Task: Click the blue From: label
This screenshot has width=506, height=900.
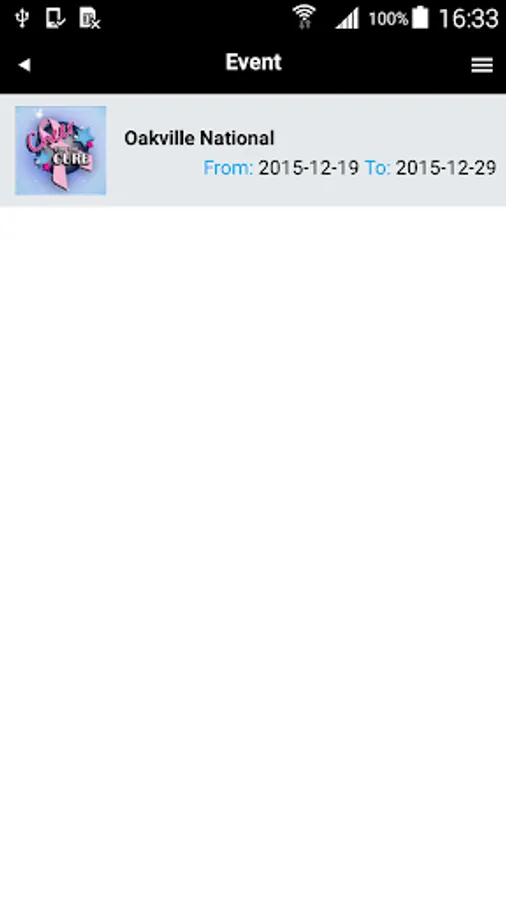Action: point(228,168)
